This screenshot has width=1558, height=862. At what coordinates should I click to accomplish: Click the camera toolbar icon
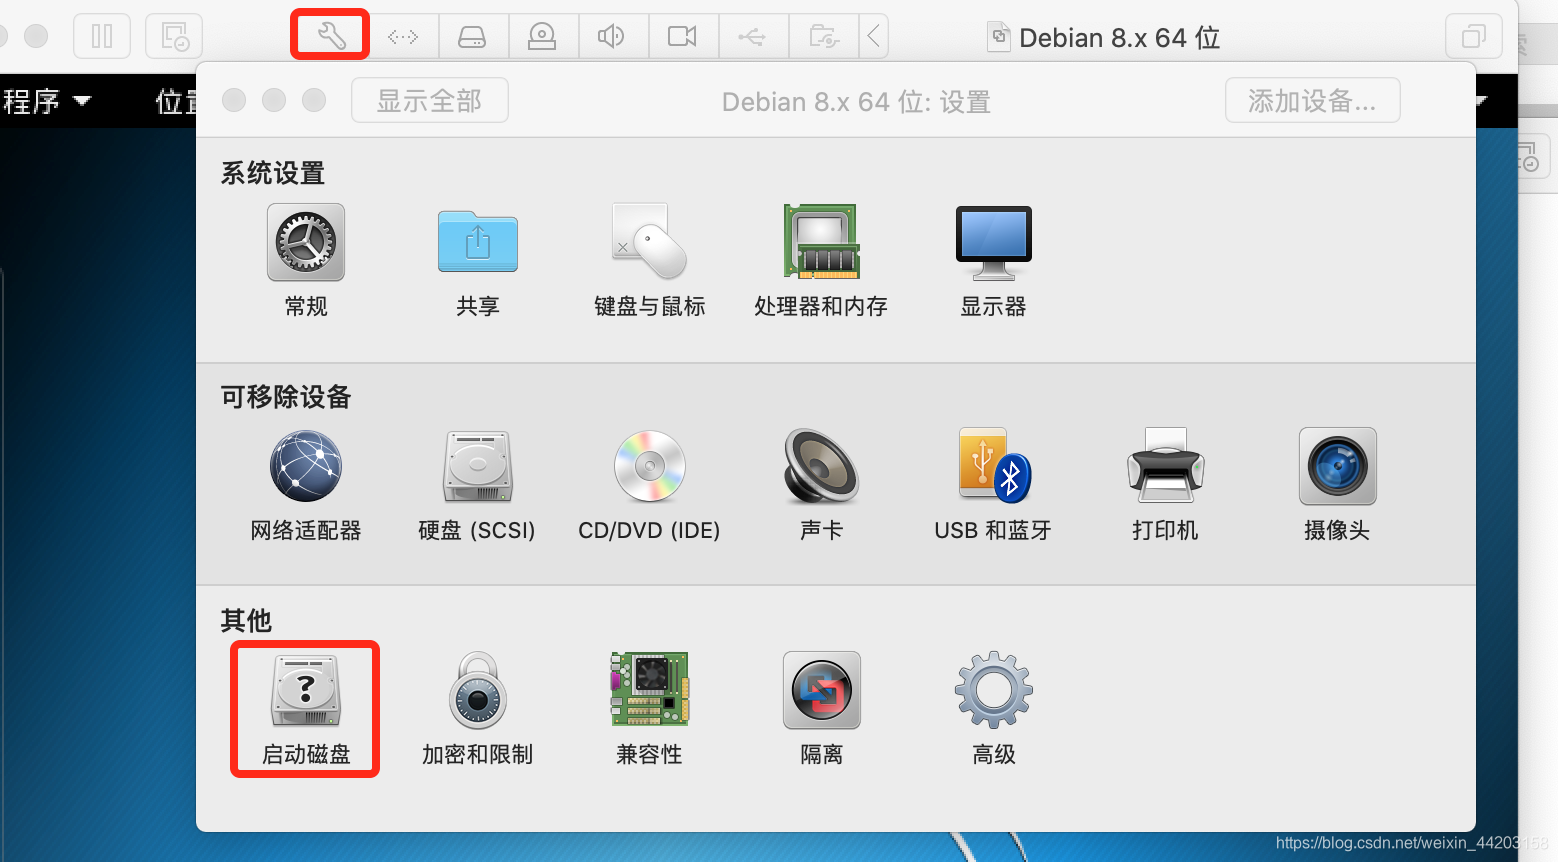point(682,37)
